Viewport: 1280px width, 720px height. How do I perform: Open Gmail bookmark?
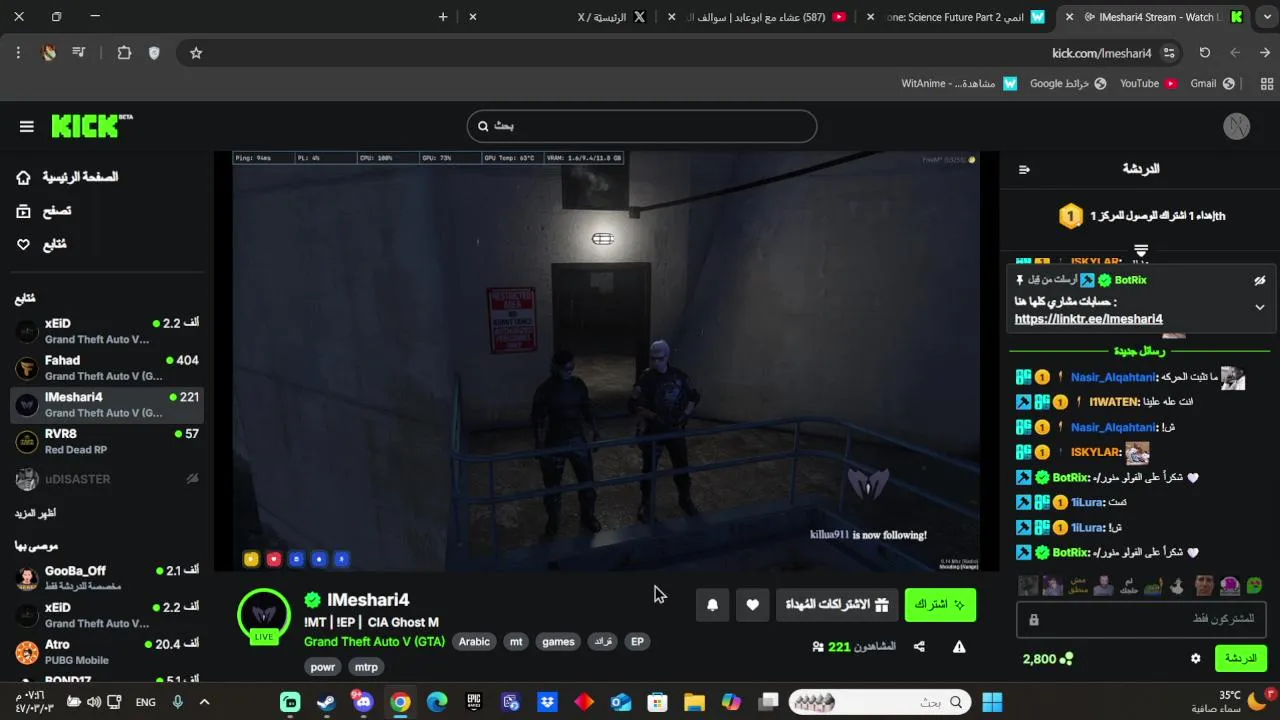pyautogui.click(x=1212, y=84)
